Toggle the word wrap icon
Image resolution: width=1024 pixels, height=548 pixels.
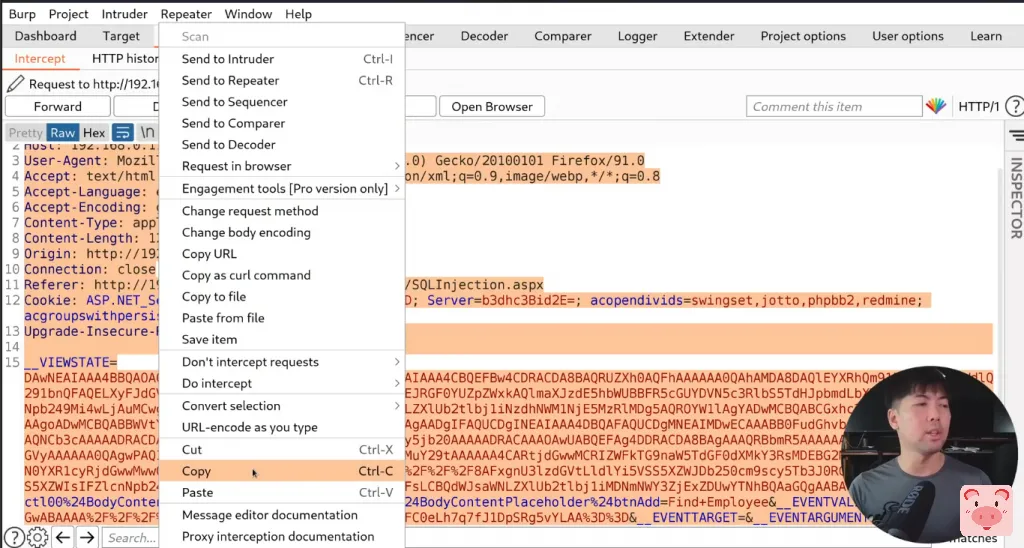tap(123, 132)
